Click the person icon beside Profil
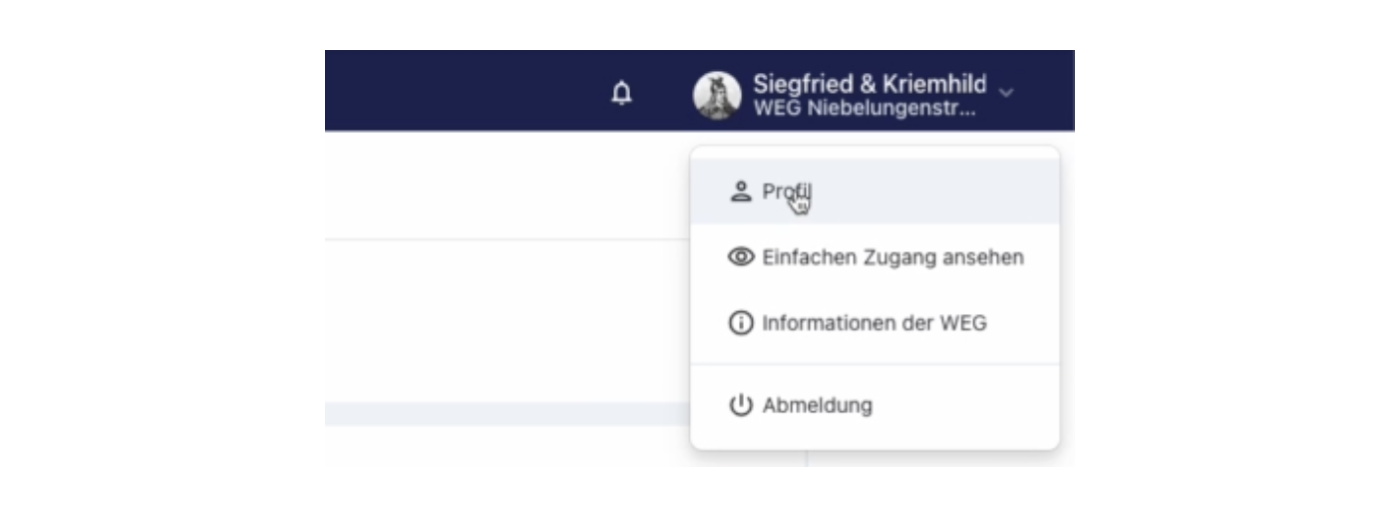This screenshot has height=517, width=1400. [740, 192]
